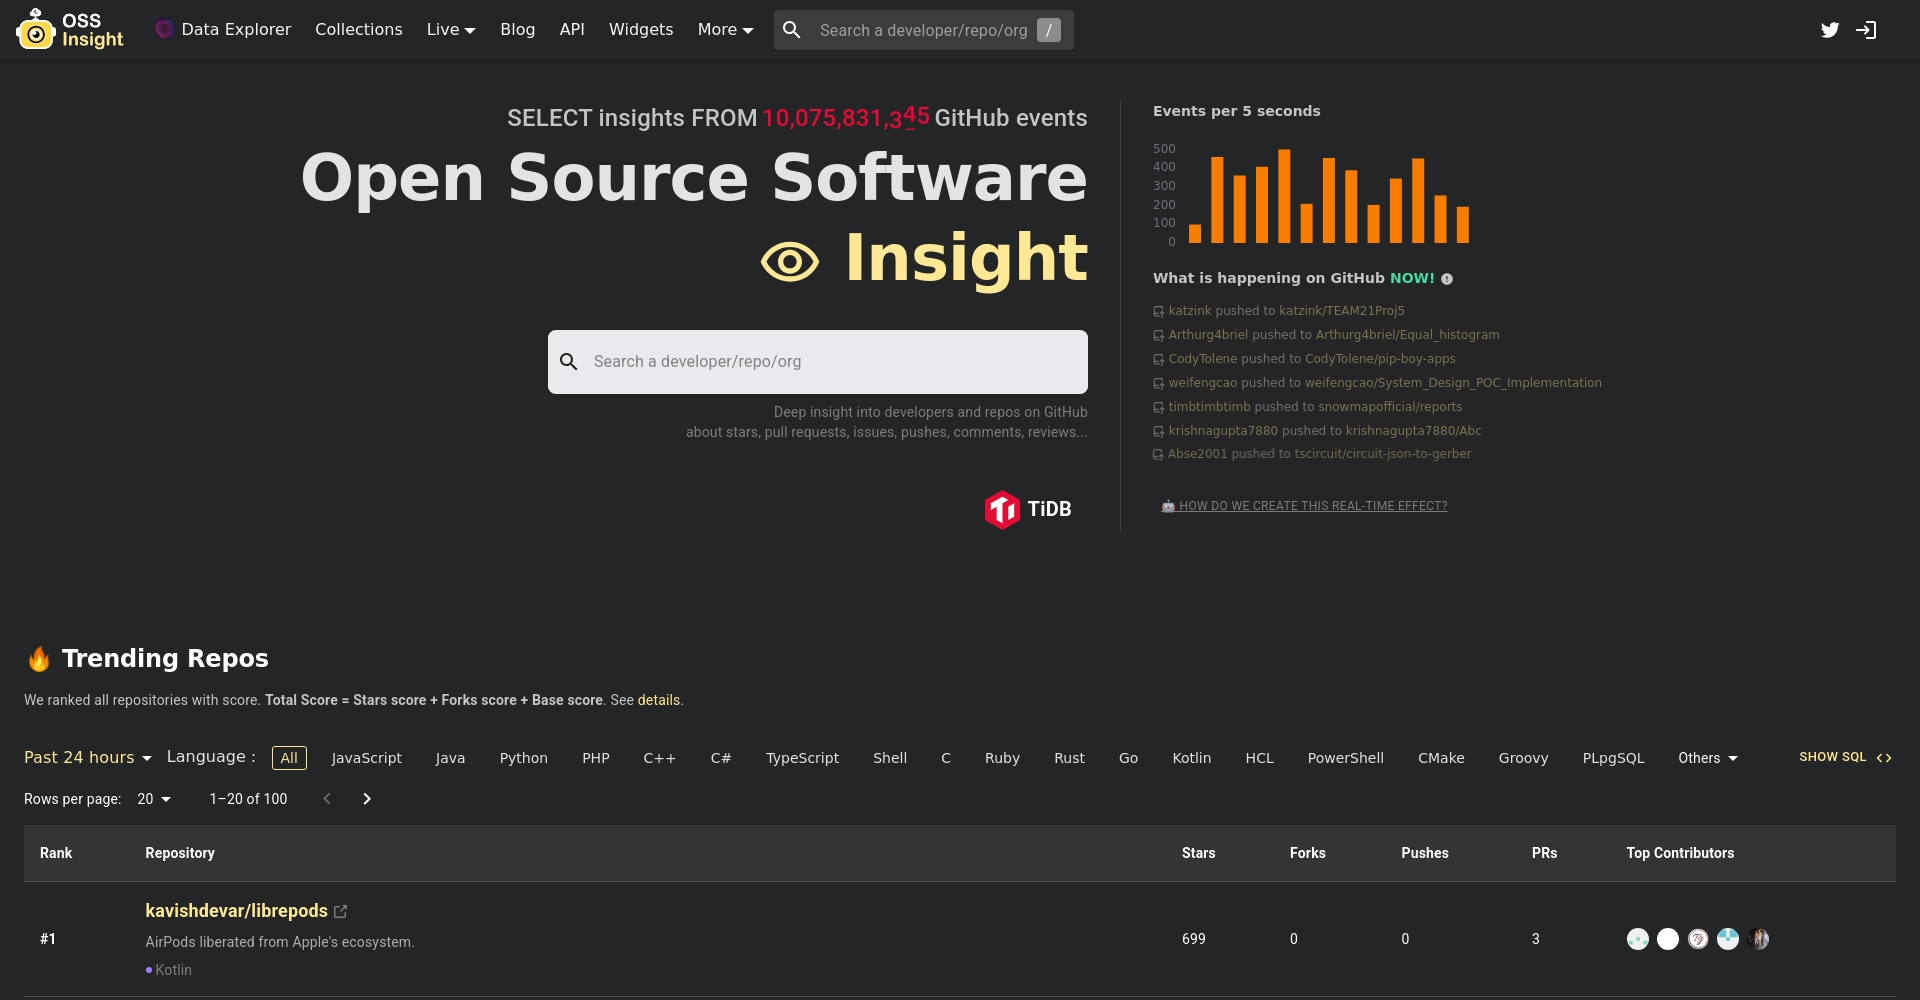Image resolution: width=1920 pixels, height=1000 pixels.
Task: Click the SHOW SQL button
Action: 1843,757
